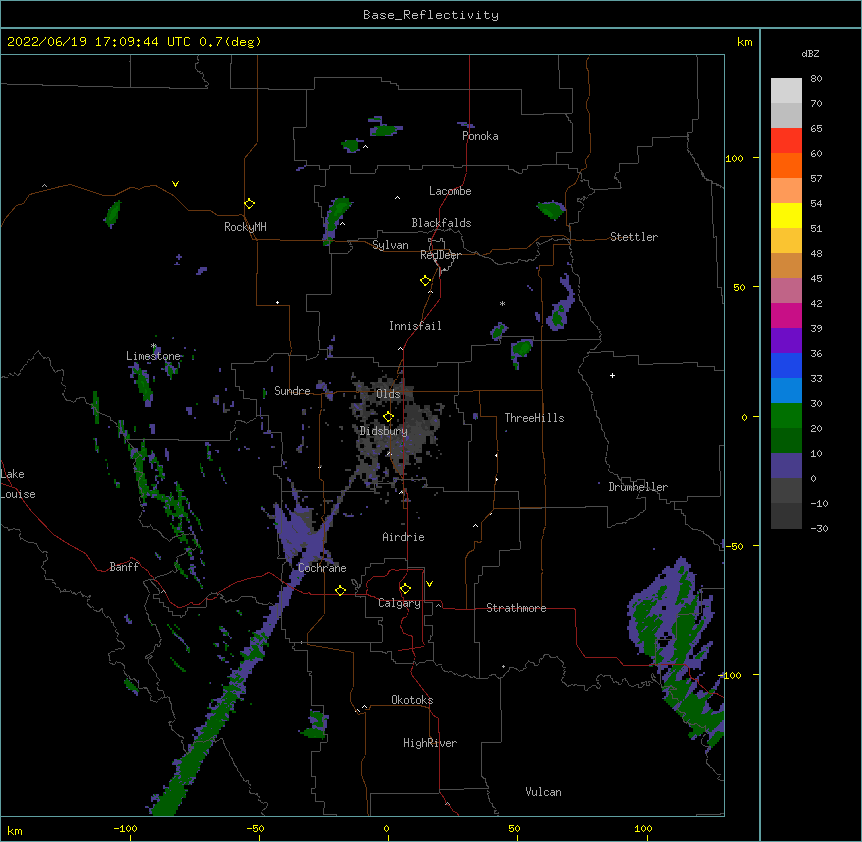Viewport: 862px width, 842px height.
Task: Click the Cochrane town label
Action: tap(322, 568)
